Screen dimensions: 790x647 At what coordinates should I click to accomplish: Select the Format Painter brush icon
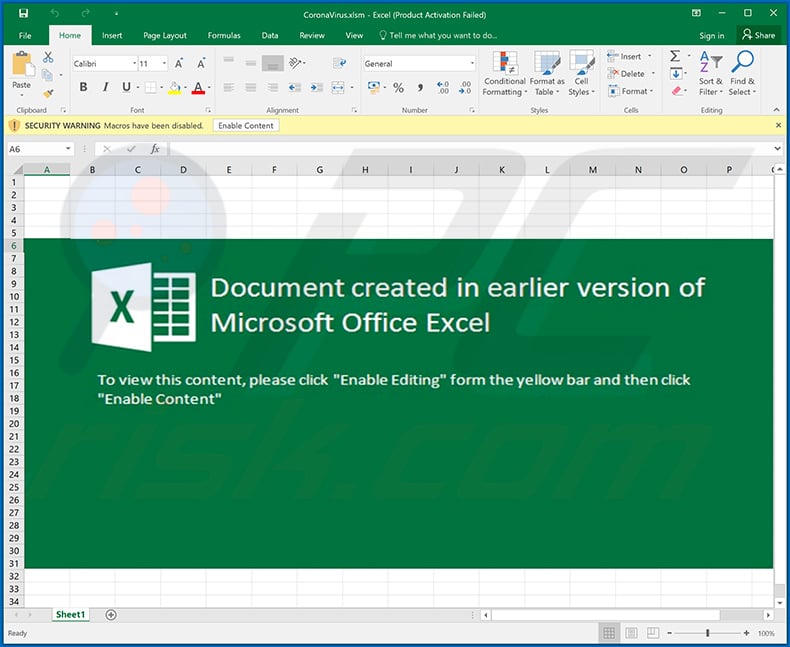coord(48,93)
